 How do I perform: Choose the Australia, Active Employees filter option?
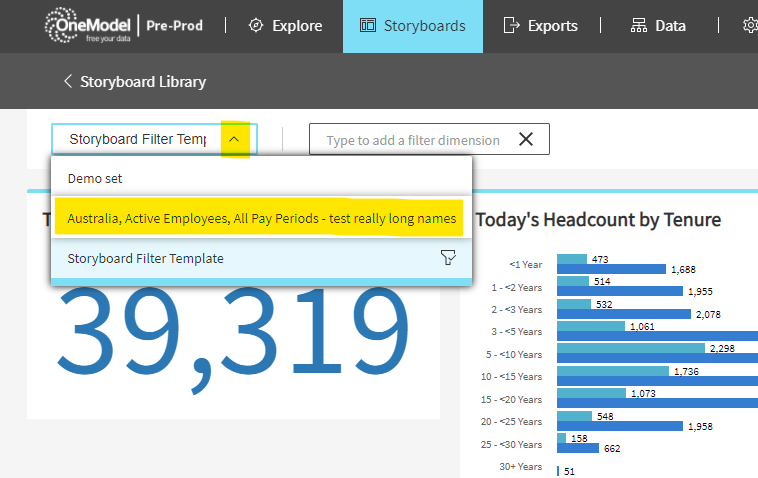pos(260,218)
